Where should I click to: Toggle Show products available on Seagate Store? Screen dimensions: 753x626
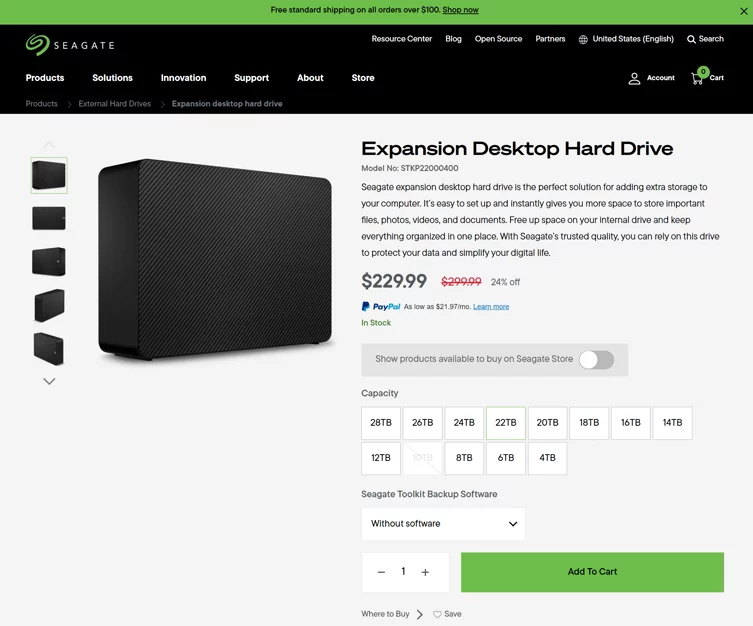tap(596, 360)
